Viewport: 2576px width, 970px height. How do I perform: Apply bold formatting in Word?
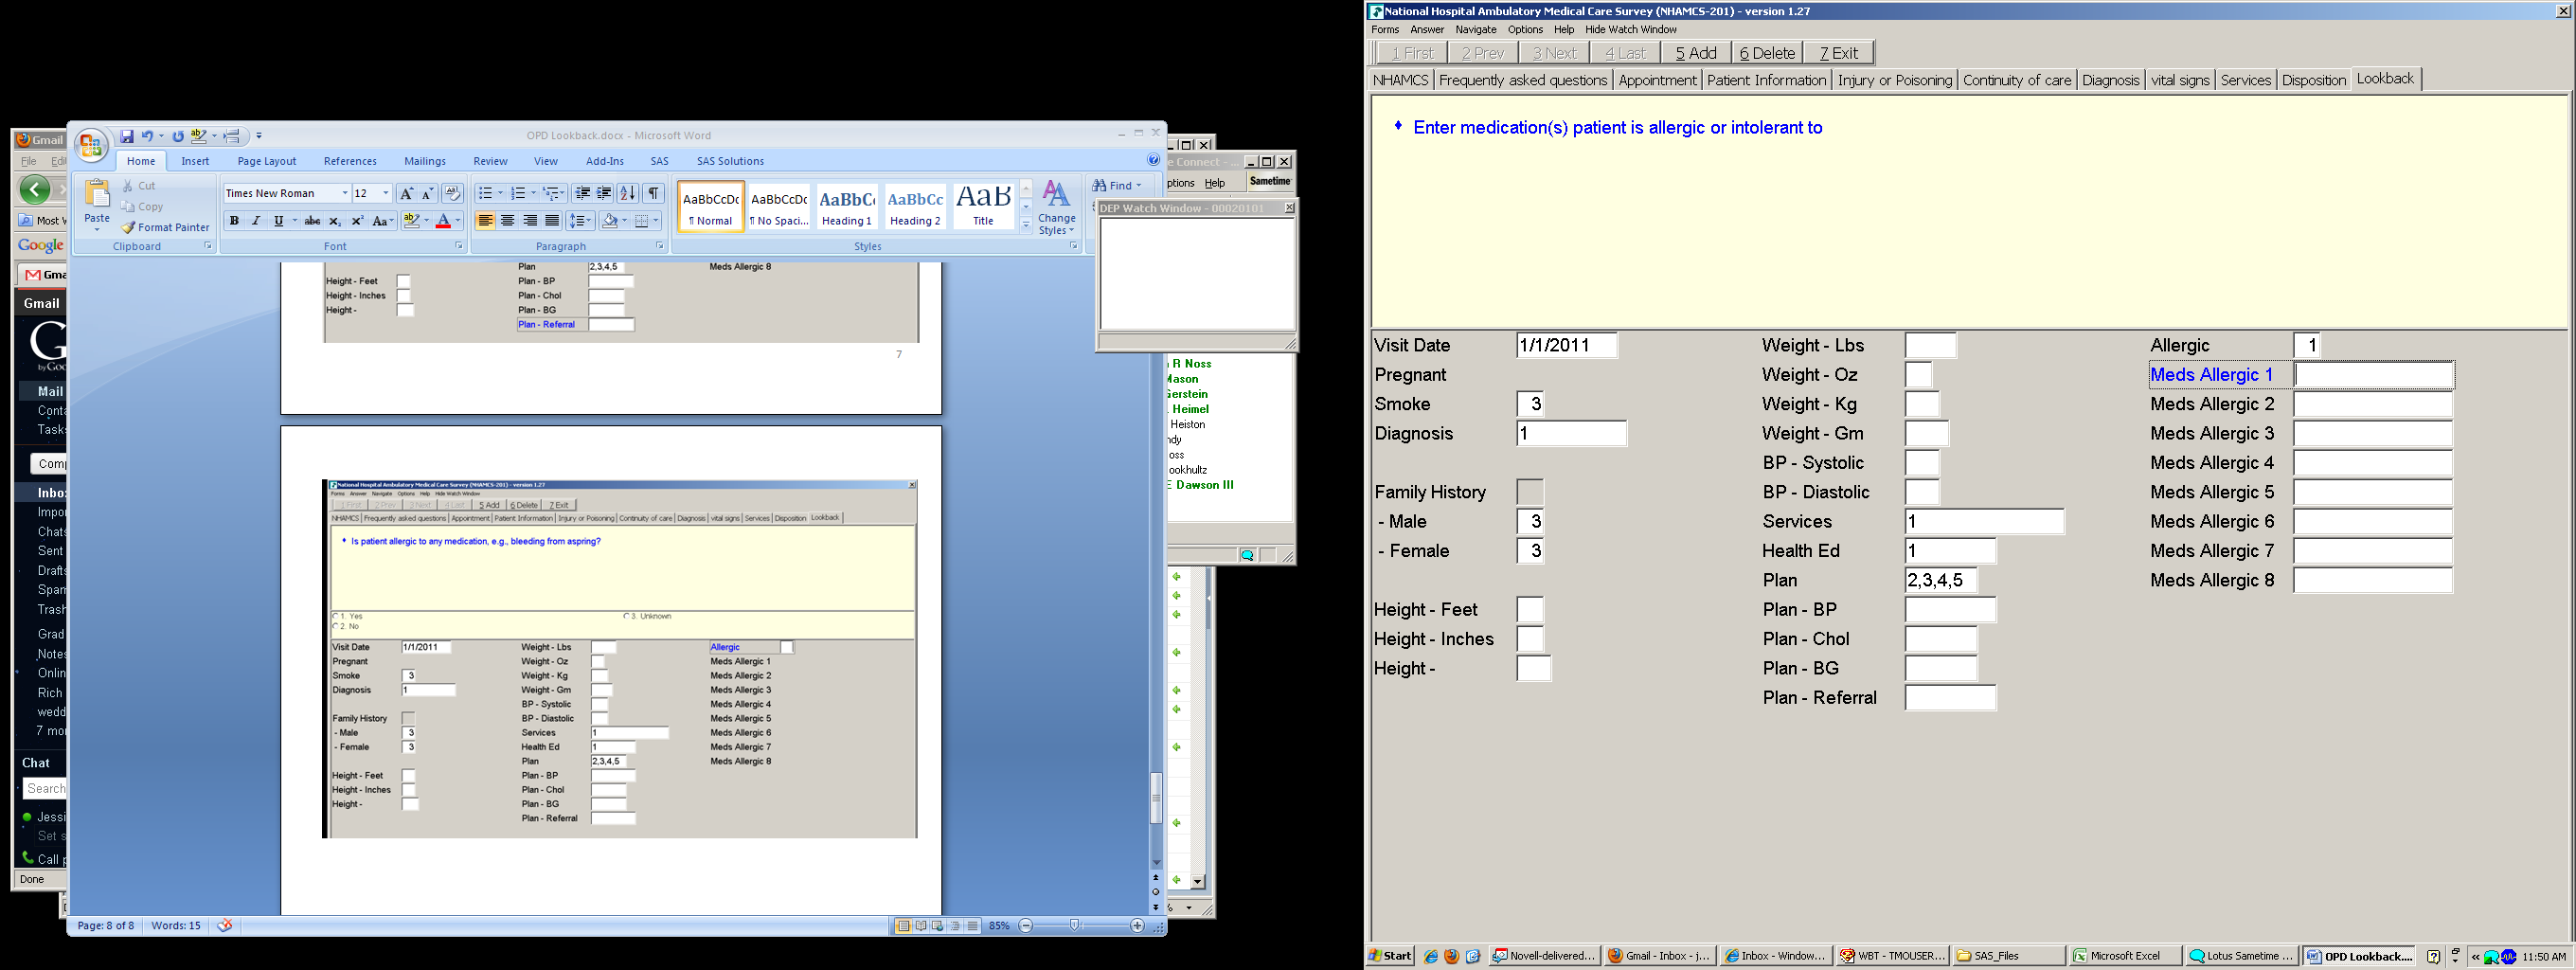coord(234,221)
